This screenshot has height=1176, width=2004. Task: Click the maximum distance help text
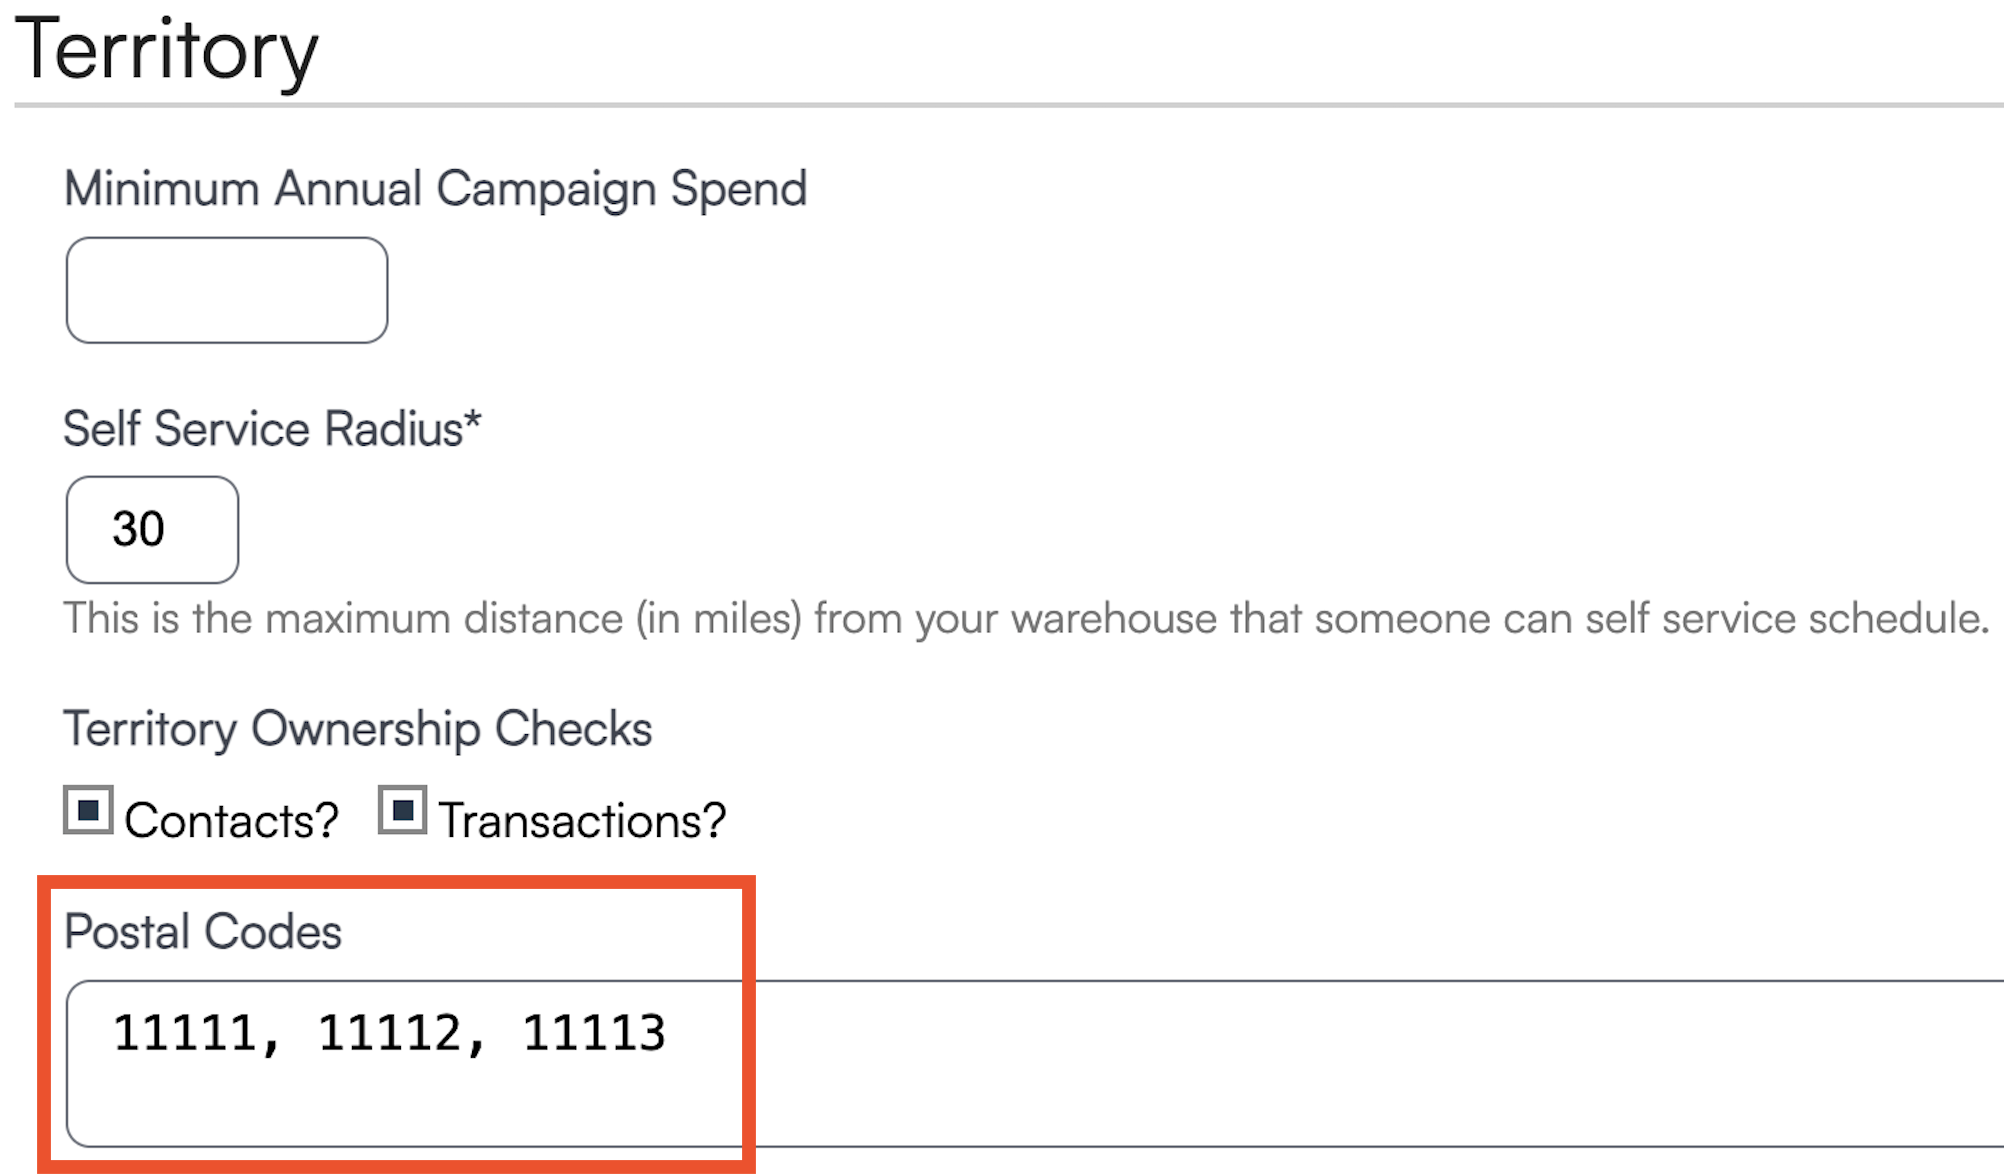(x=1025, y=619)
